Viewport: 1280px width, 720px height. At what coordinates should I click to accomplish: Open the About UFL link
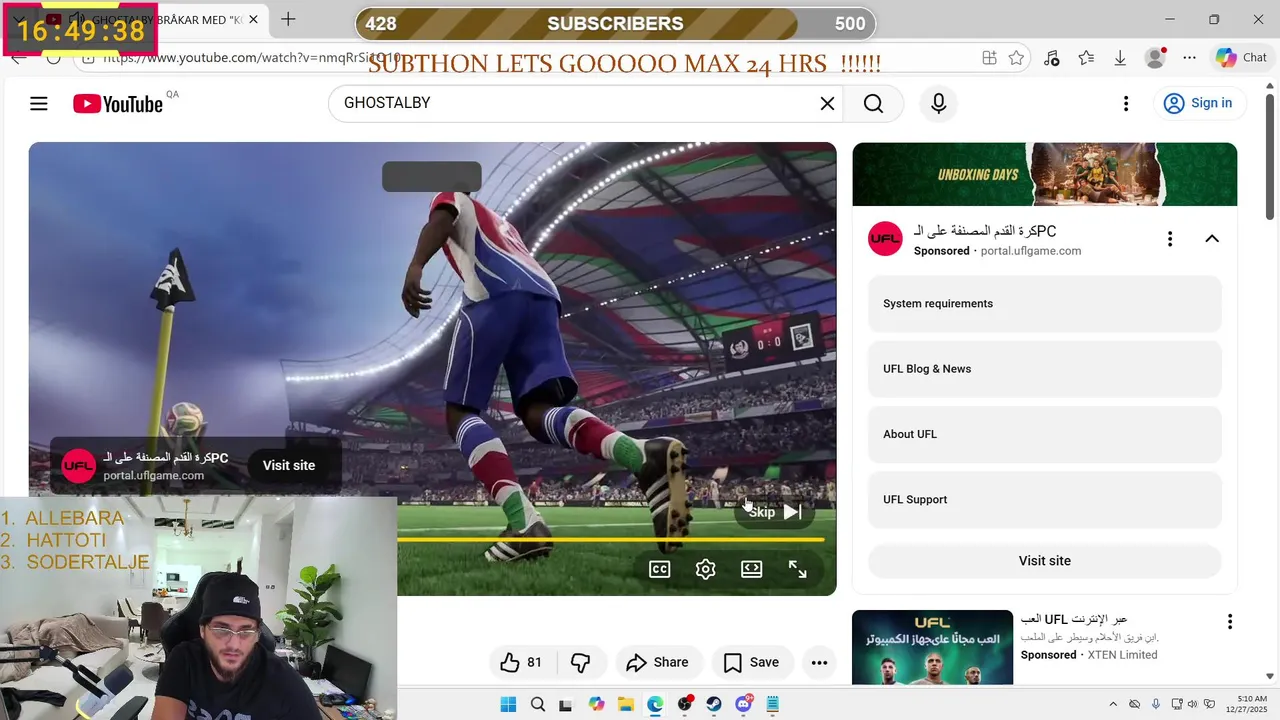tap(1045, 434)
